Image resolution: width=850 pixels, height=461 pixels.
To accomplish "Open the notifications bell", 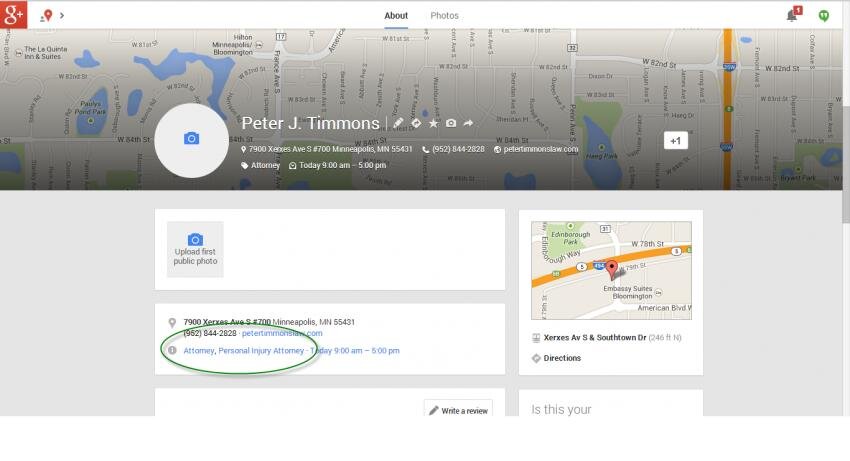I will [x=793, y=15].
